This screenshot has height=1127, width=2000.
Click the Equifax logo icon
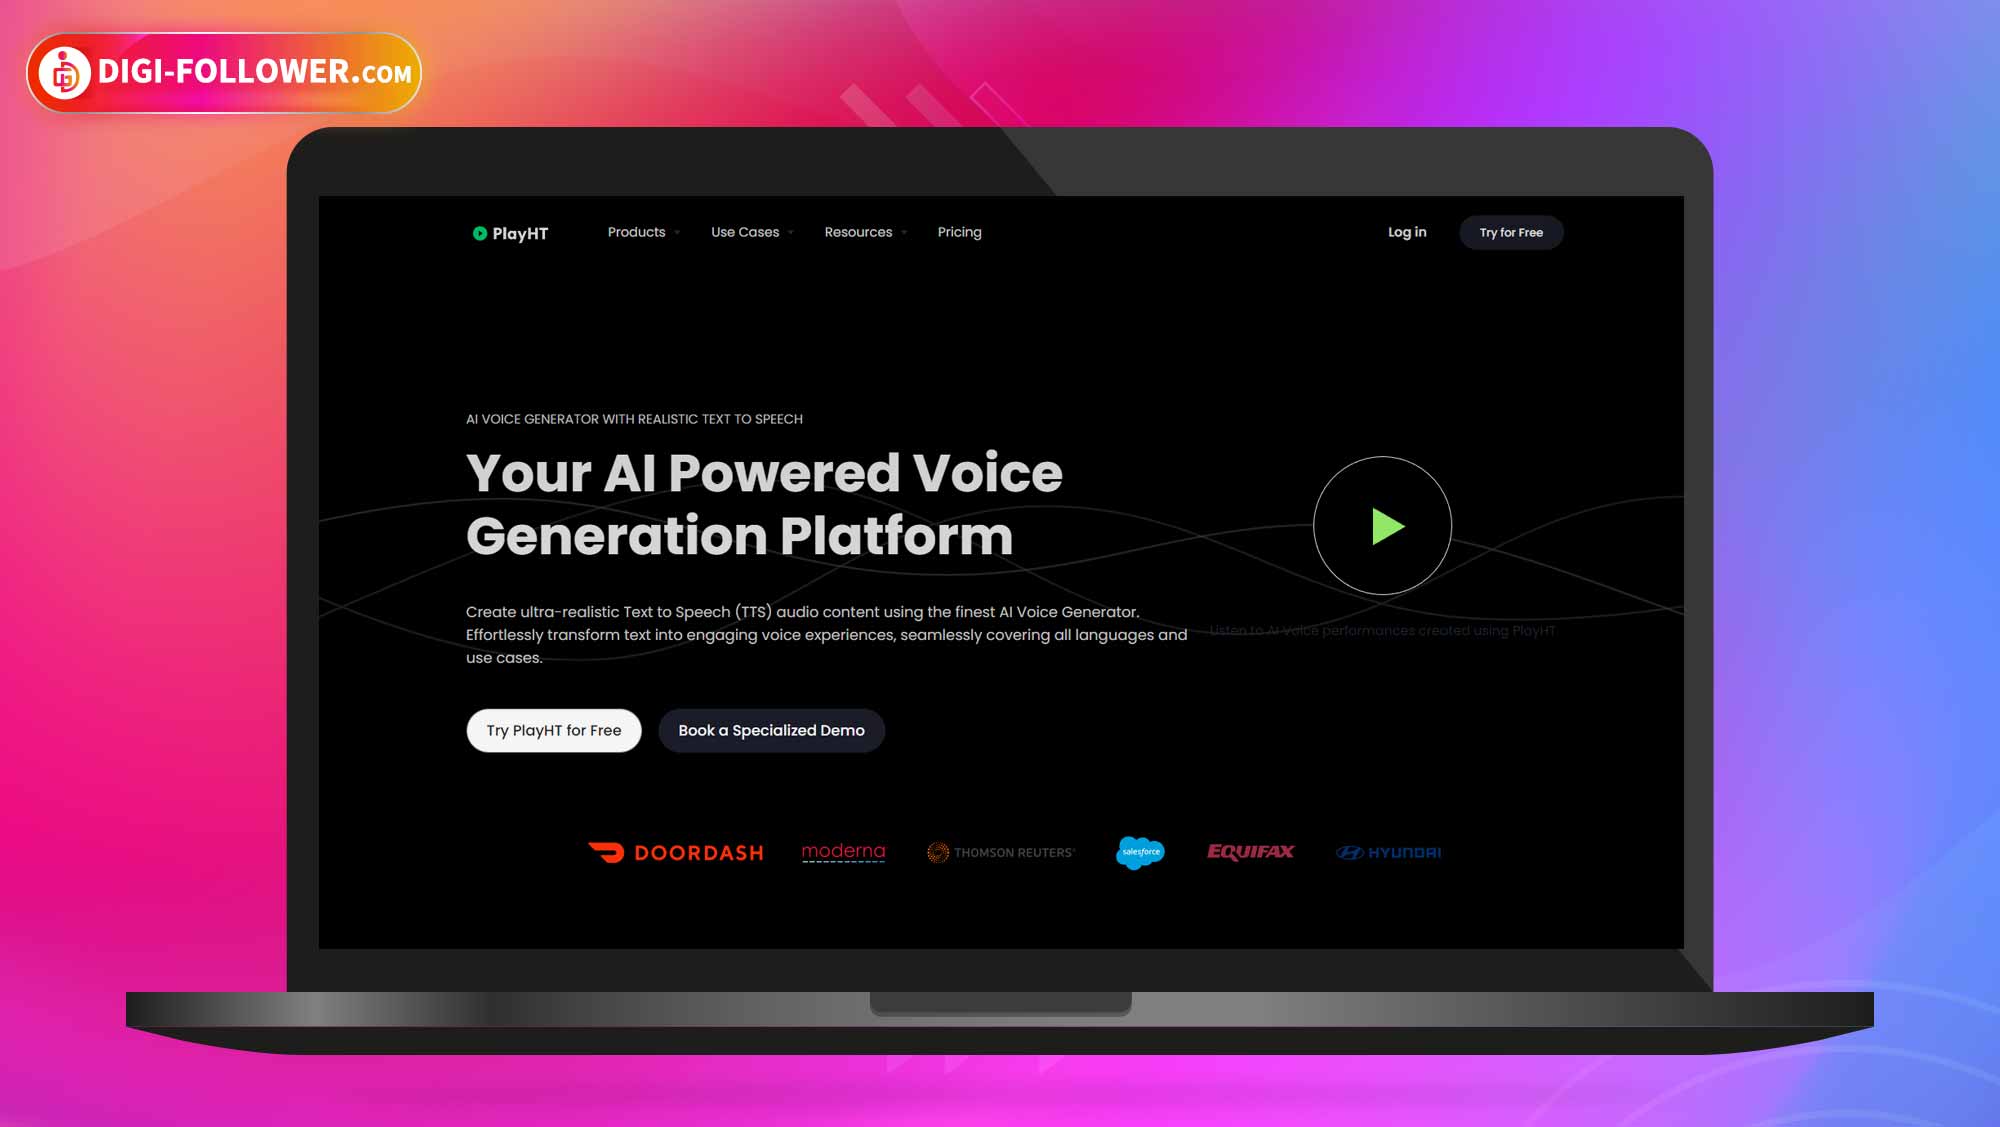pyautogui.click(x=1247, y=851)
